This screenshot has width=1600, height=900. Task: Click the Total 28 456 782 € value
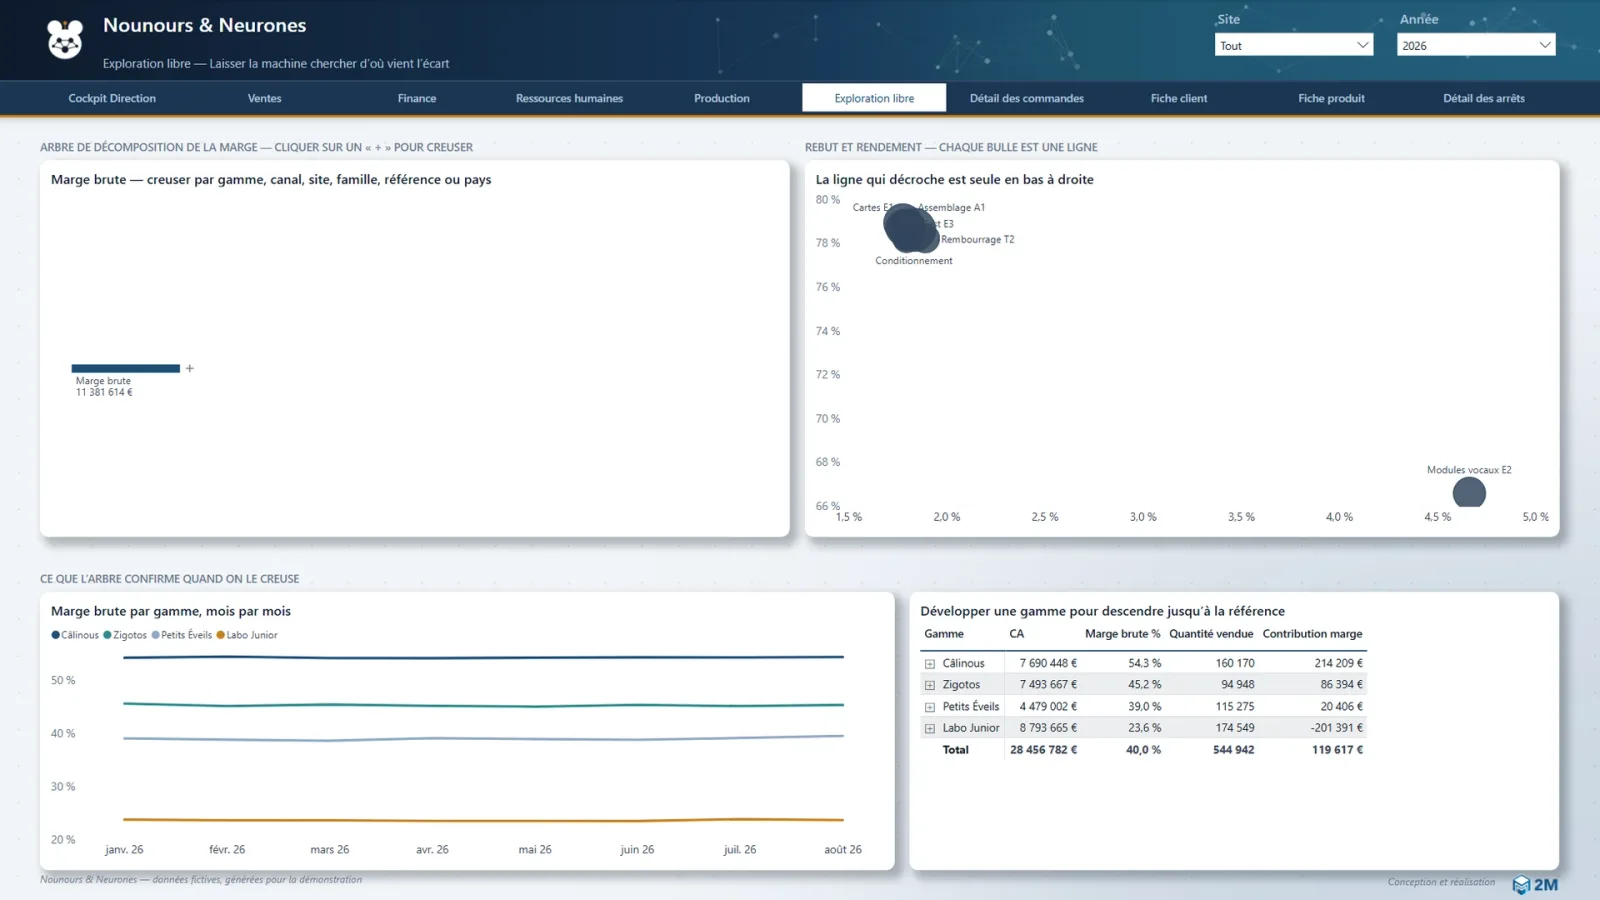coord(1043,750)
